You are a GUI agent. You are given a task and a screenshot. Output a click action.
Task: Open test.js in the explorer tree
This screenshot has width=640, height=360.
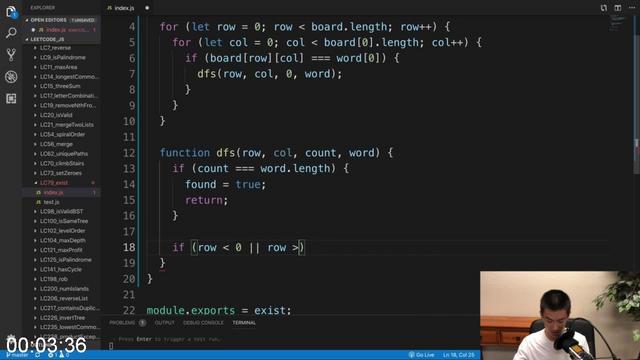click(x=51, y=202)
